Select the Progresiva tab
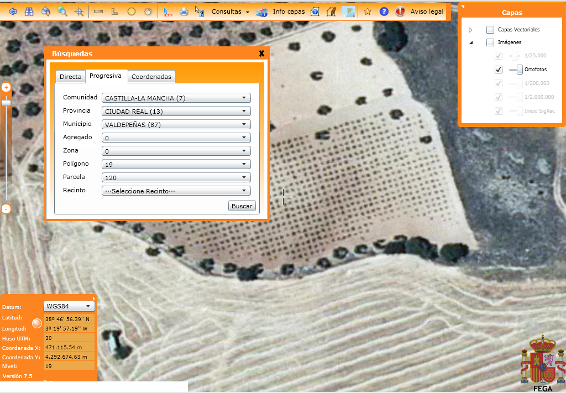The width and height of the screenshot is (566, 393). point(106,76)
